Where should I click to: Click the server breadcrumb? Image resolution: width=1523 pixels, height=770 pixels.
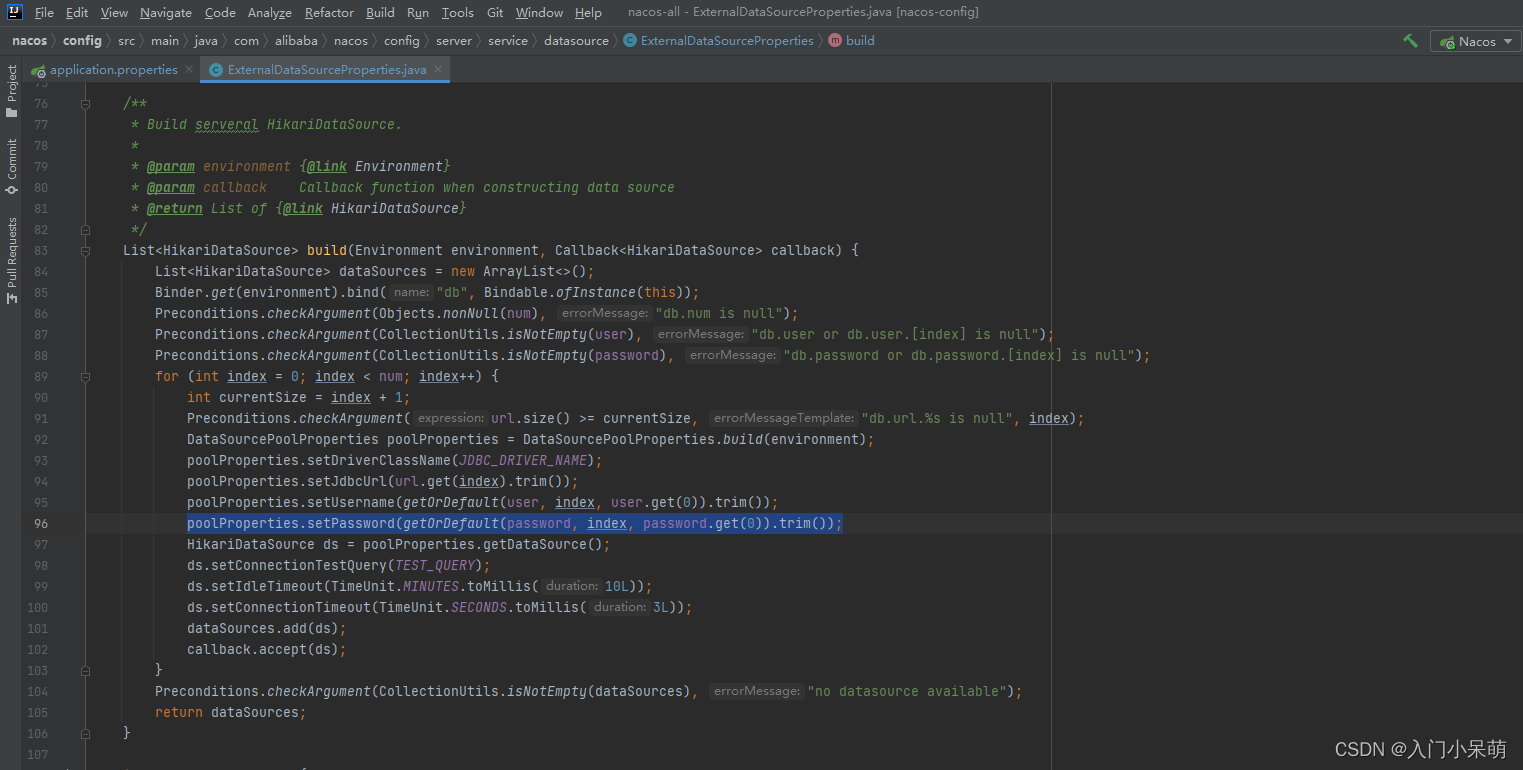454,41
